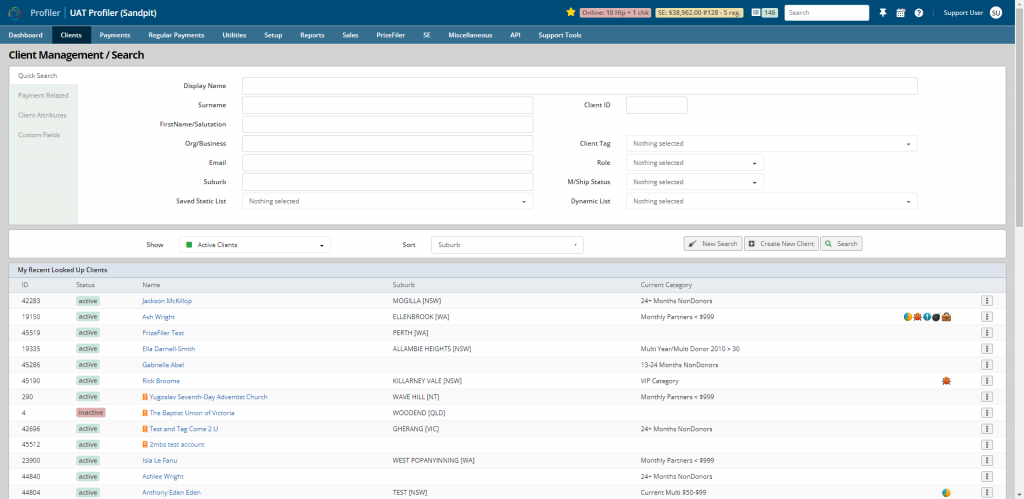Viewport: 1024px width, 499px height.
Task: Open the Payments menu
Action: coord(115,35)
